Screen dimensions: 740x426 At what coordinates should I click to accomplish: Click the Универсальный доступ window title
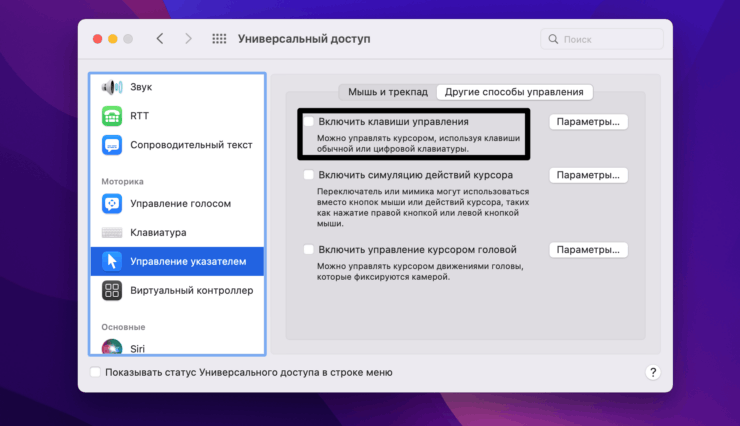pyautogui.click(x=304, y=39)
